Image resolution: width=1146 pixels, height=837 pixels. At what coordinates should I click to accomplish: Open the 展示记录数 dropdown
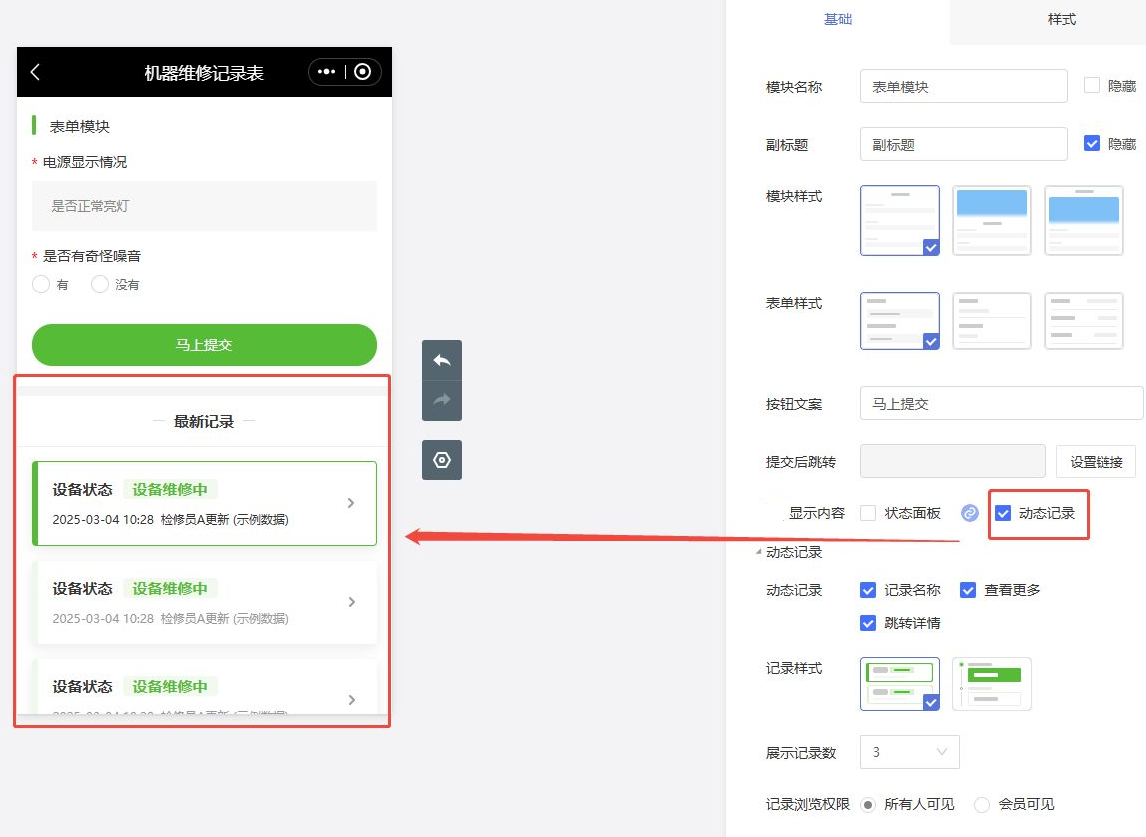pos(909,752)
